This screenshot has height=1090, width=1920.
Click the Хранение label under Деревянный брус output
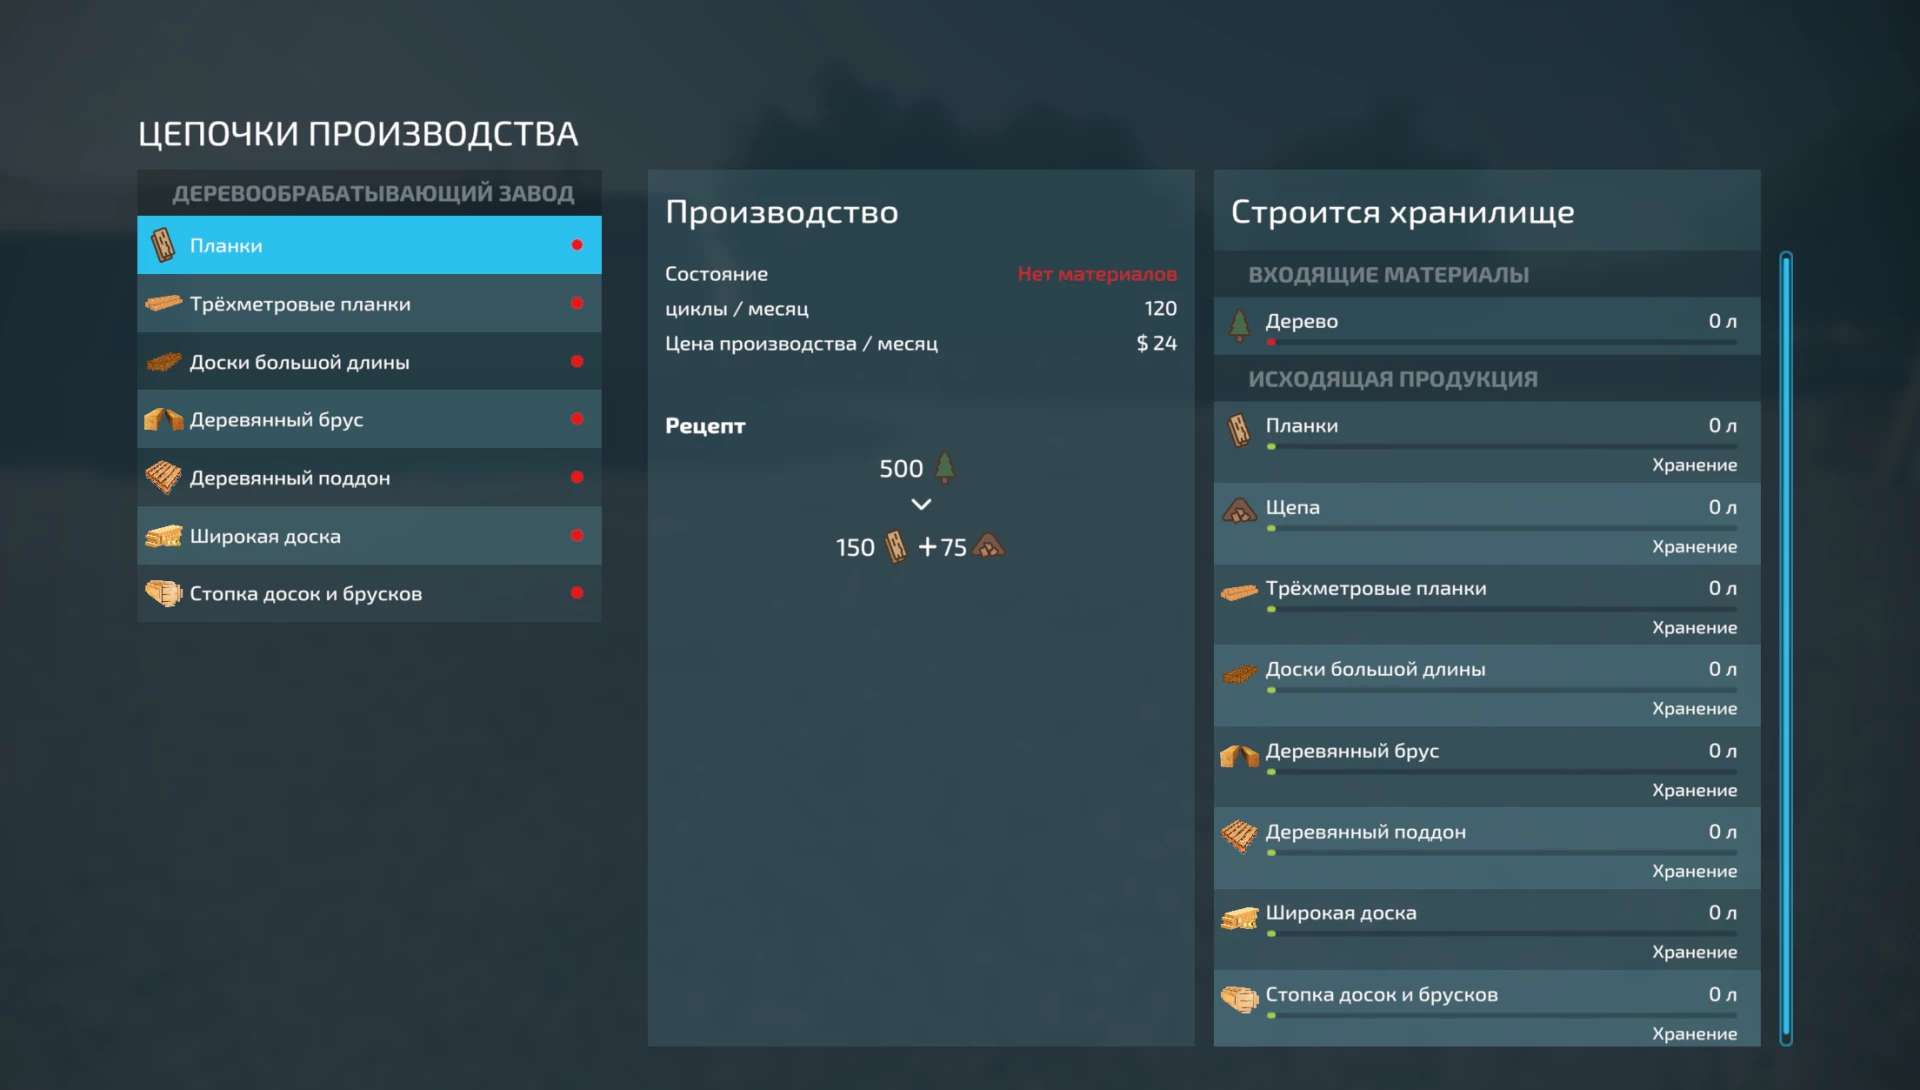pyautogui.click(x=1694, y=790)
